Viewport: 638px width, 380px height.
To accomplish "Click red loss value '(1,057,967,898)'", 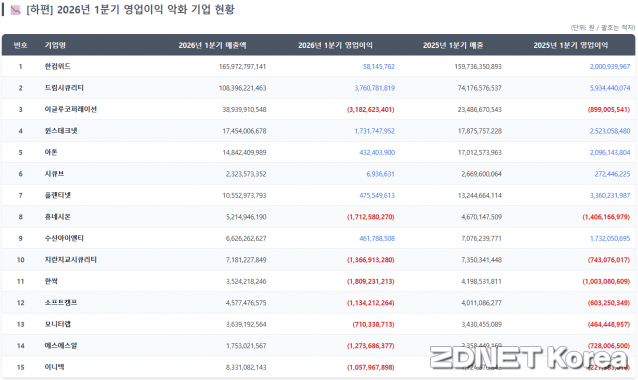I will (371, 367).
